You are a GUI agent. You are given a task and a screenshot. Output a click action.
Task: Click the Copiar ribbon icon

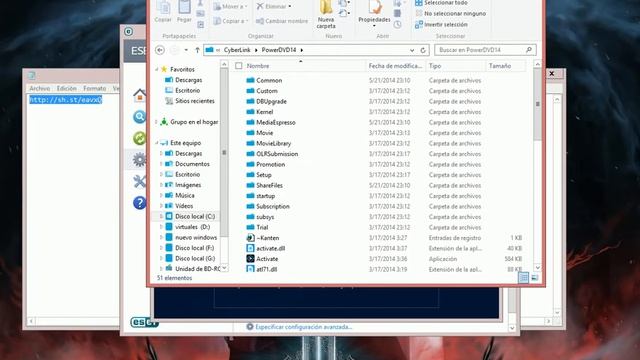(x=163, y=11)
